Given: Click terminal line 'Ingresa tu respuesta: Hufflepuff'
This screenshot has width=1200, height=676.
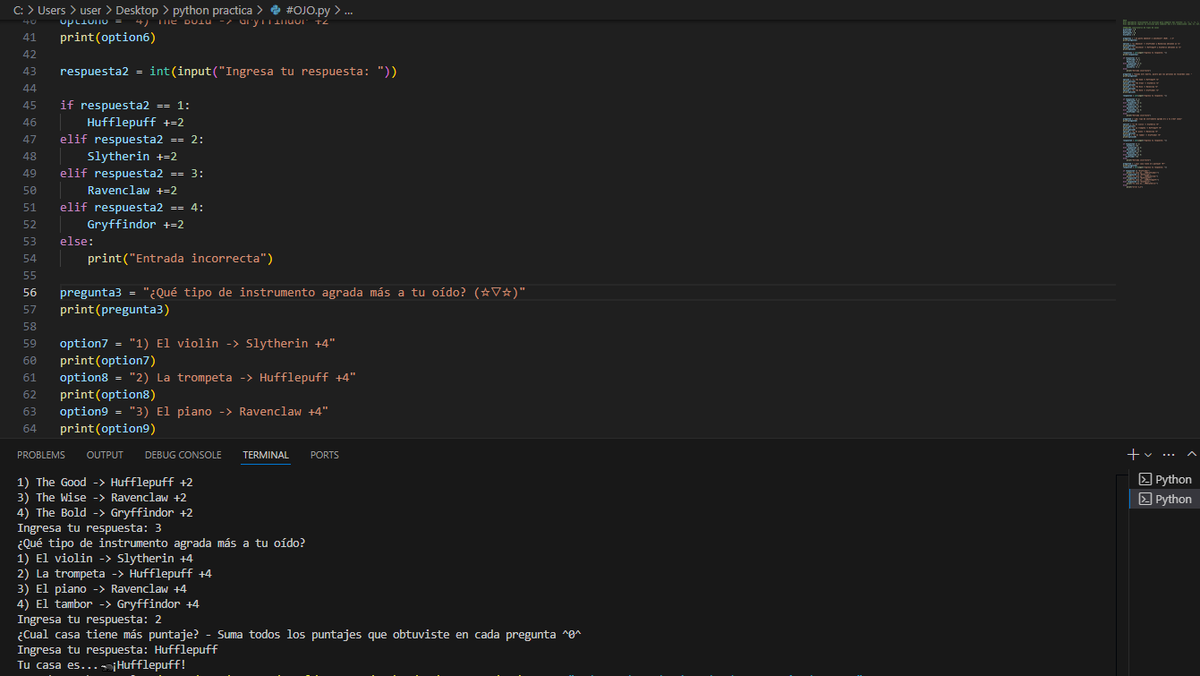Looking at the screenshot, I should click(x=117, y=649).
